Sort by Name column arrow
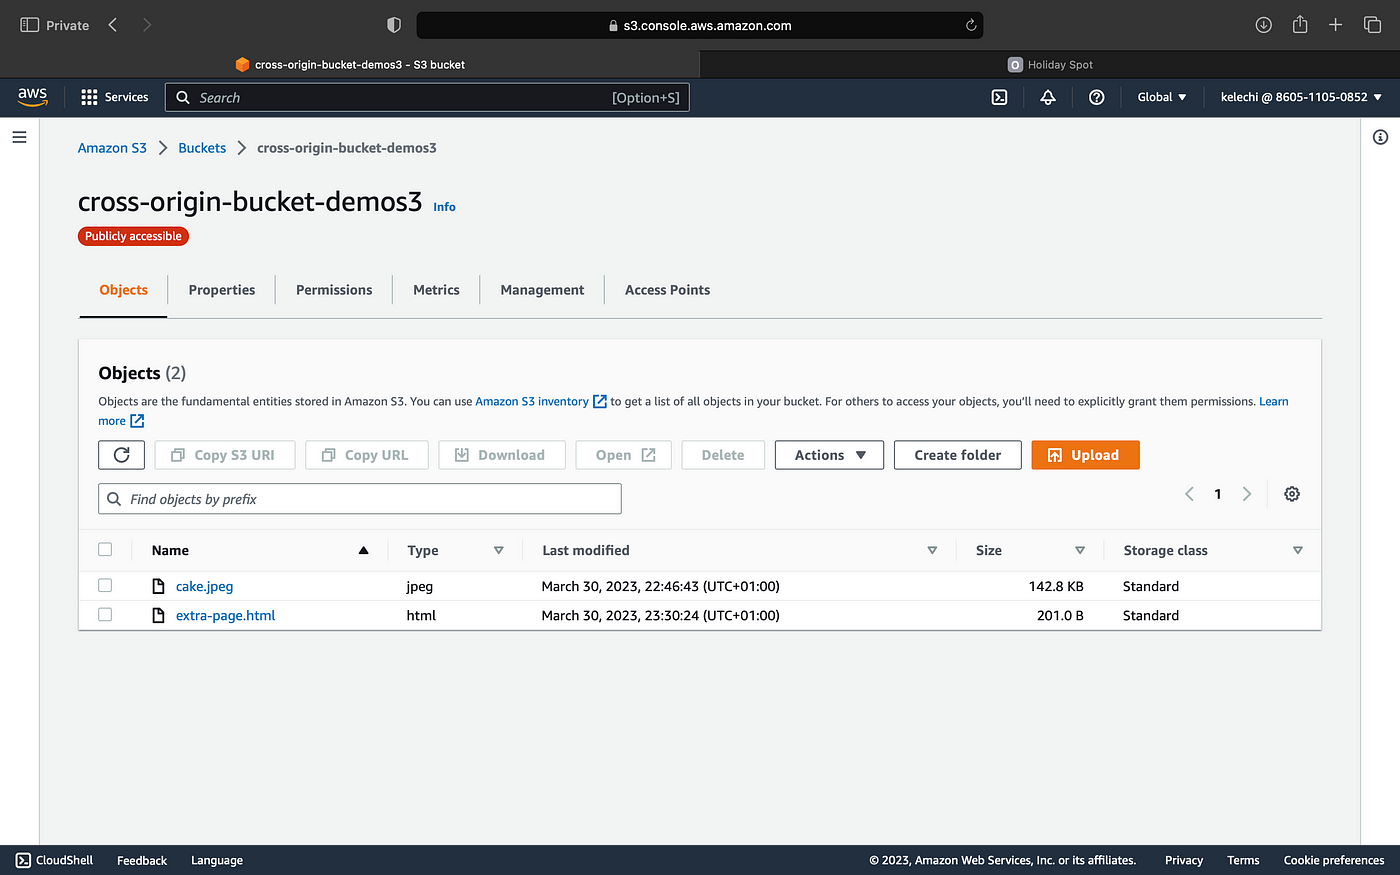1400x875 pixels. click(x=363, y=550)
